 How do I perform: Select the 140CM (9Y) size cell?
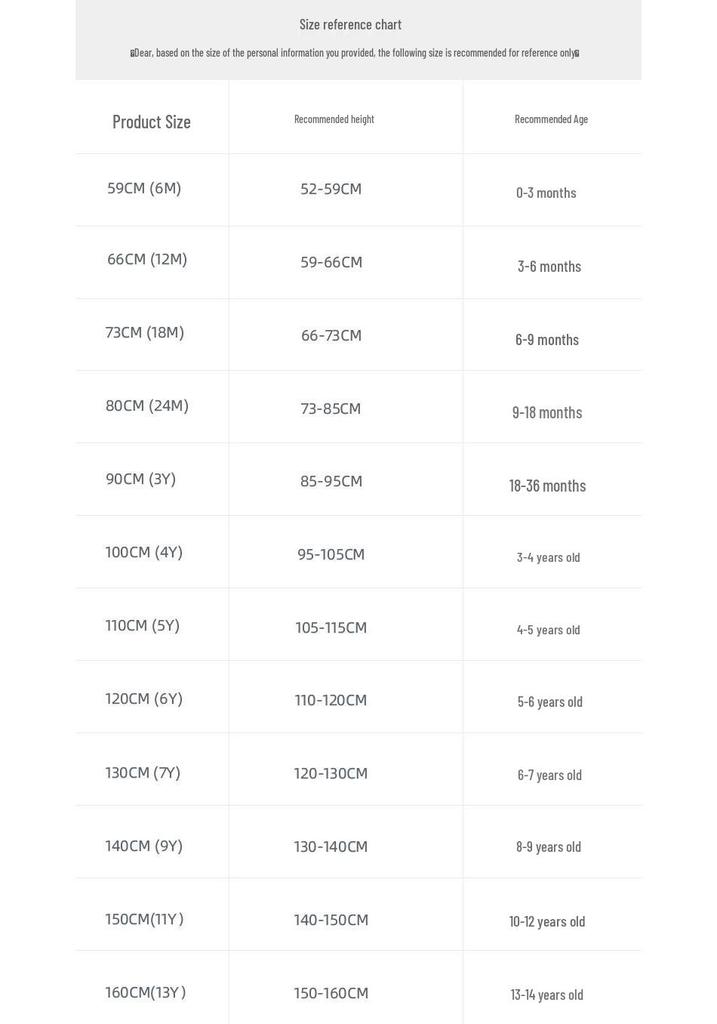pyautogui.click(x=144, y=846)
